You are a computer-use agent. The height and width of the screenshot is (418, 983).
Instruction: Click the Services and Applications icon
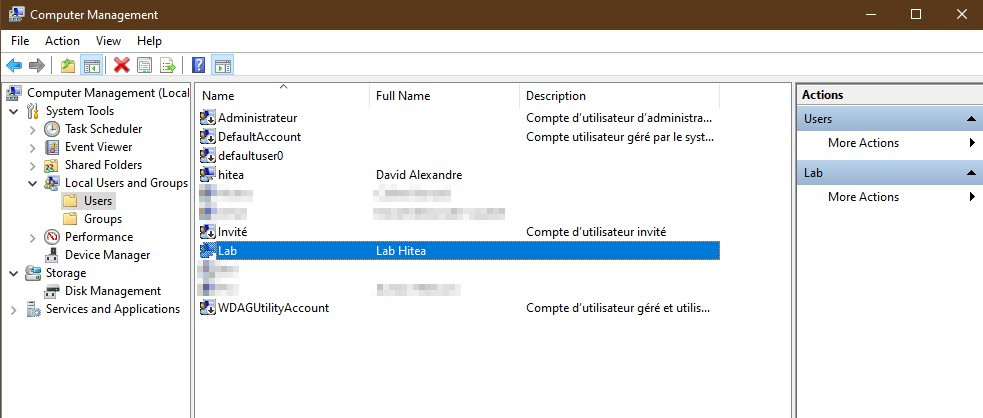click(x=33, y=310)
